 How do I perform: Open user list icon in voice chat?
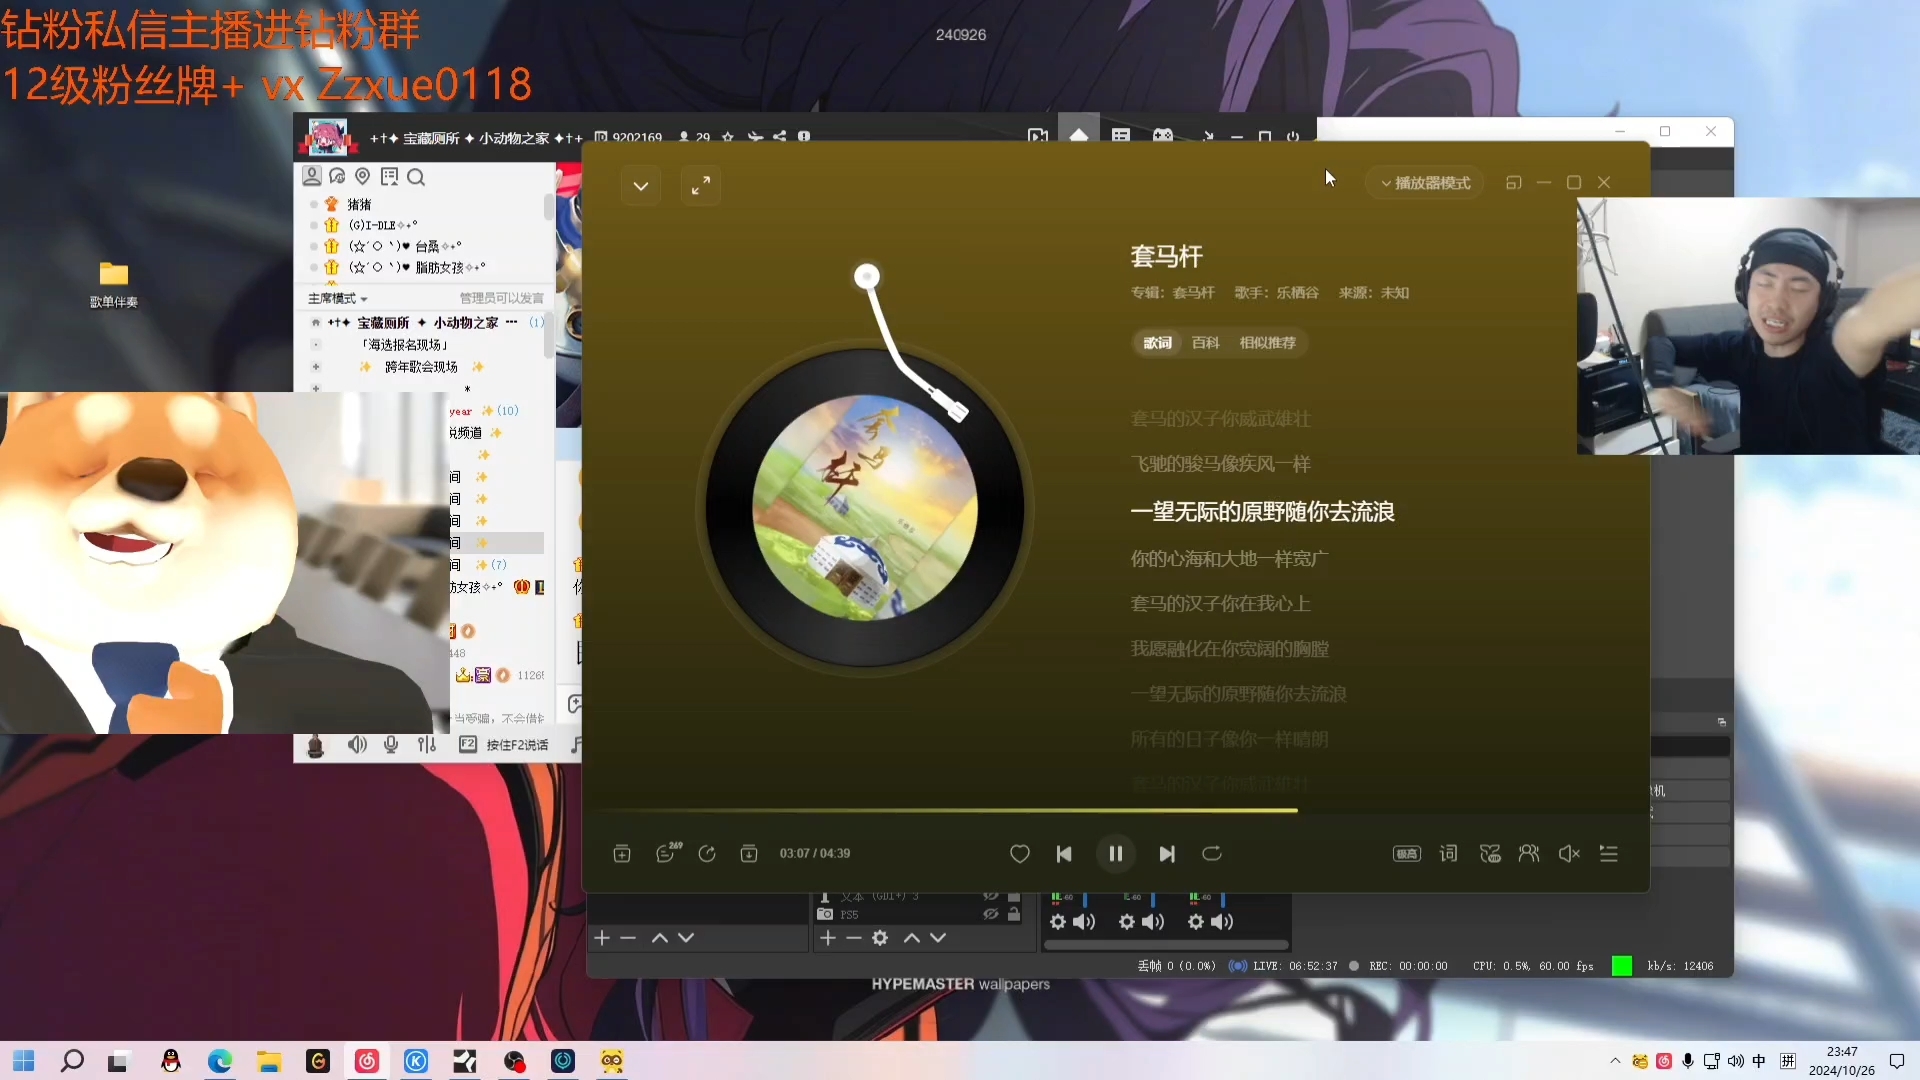coord(312,177)
